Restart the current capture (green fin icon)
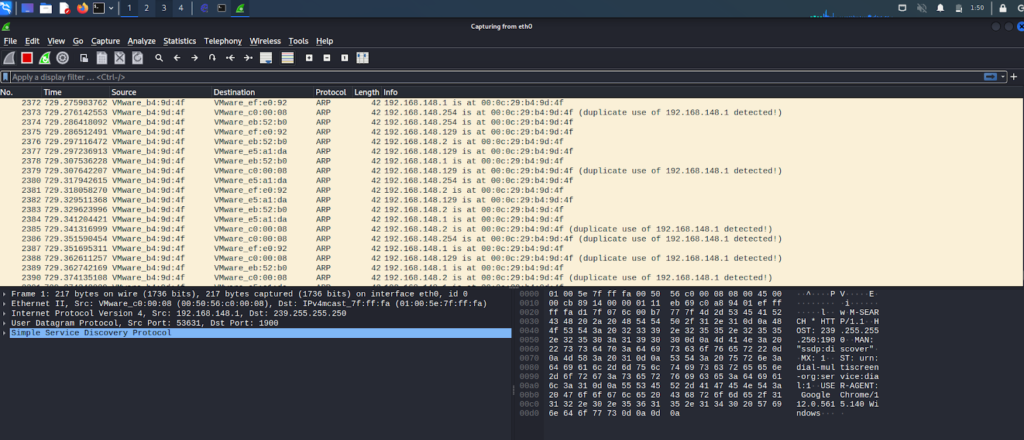 pyautogui.click(x=45, y=58)
